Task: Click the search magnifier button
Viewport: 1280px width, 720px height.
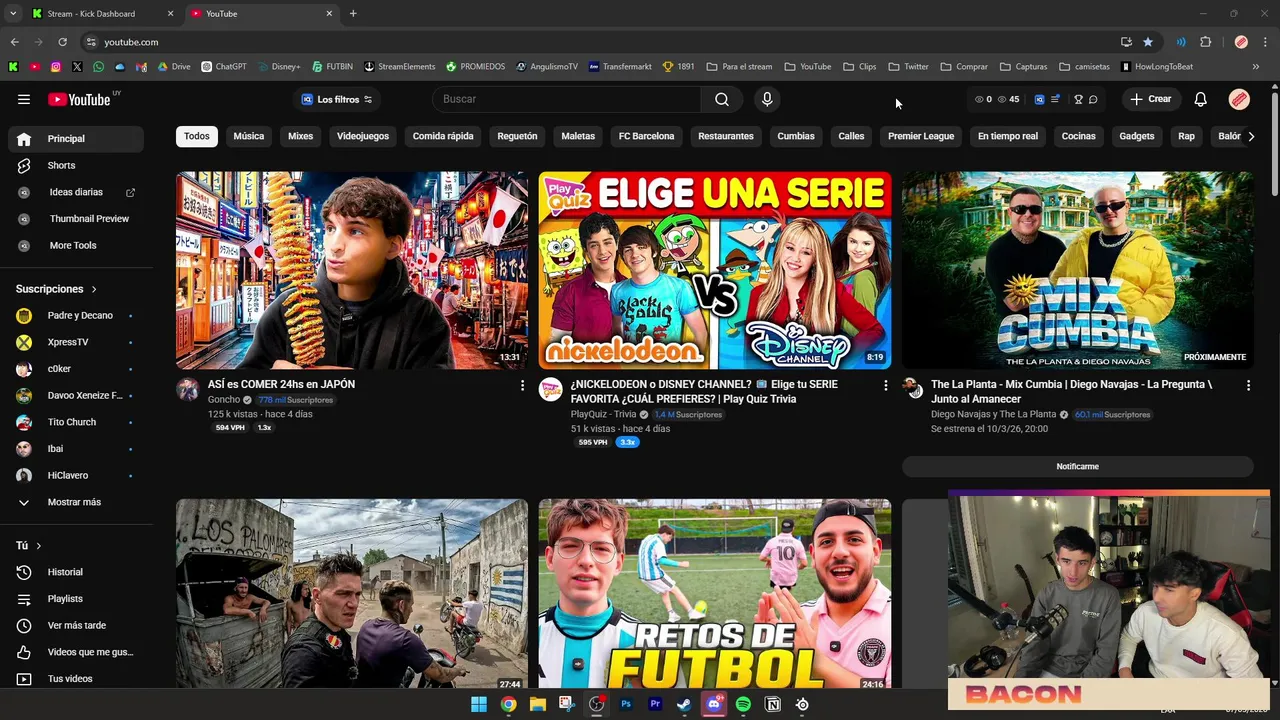Action: click(722, 99)
